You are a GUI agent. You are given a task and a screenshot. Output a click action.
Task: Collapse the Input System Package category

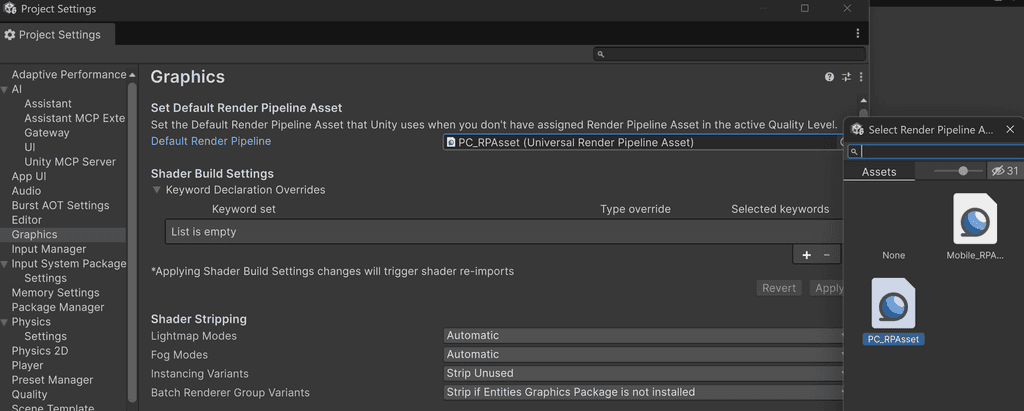5,264
